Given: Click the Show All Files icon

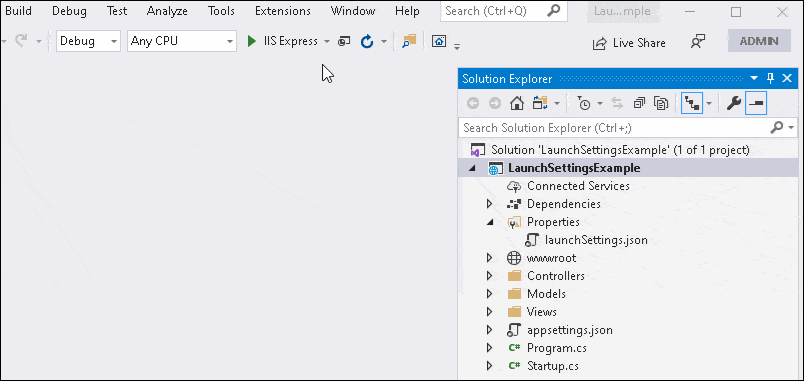Looking at the screenshot, I should pos(661,104).
